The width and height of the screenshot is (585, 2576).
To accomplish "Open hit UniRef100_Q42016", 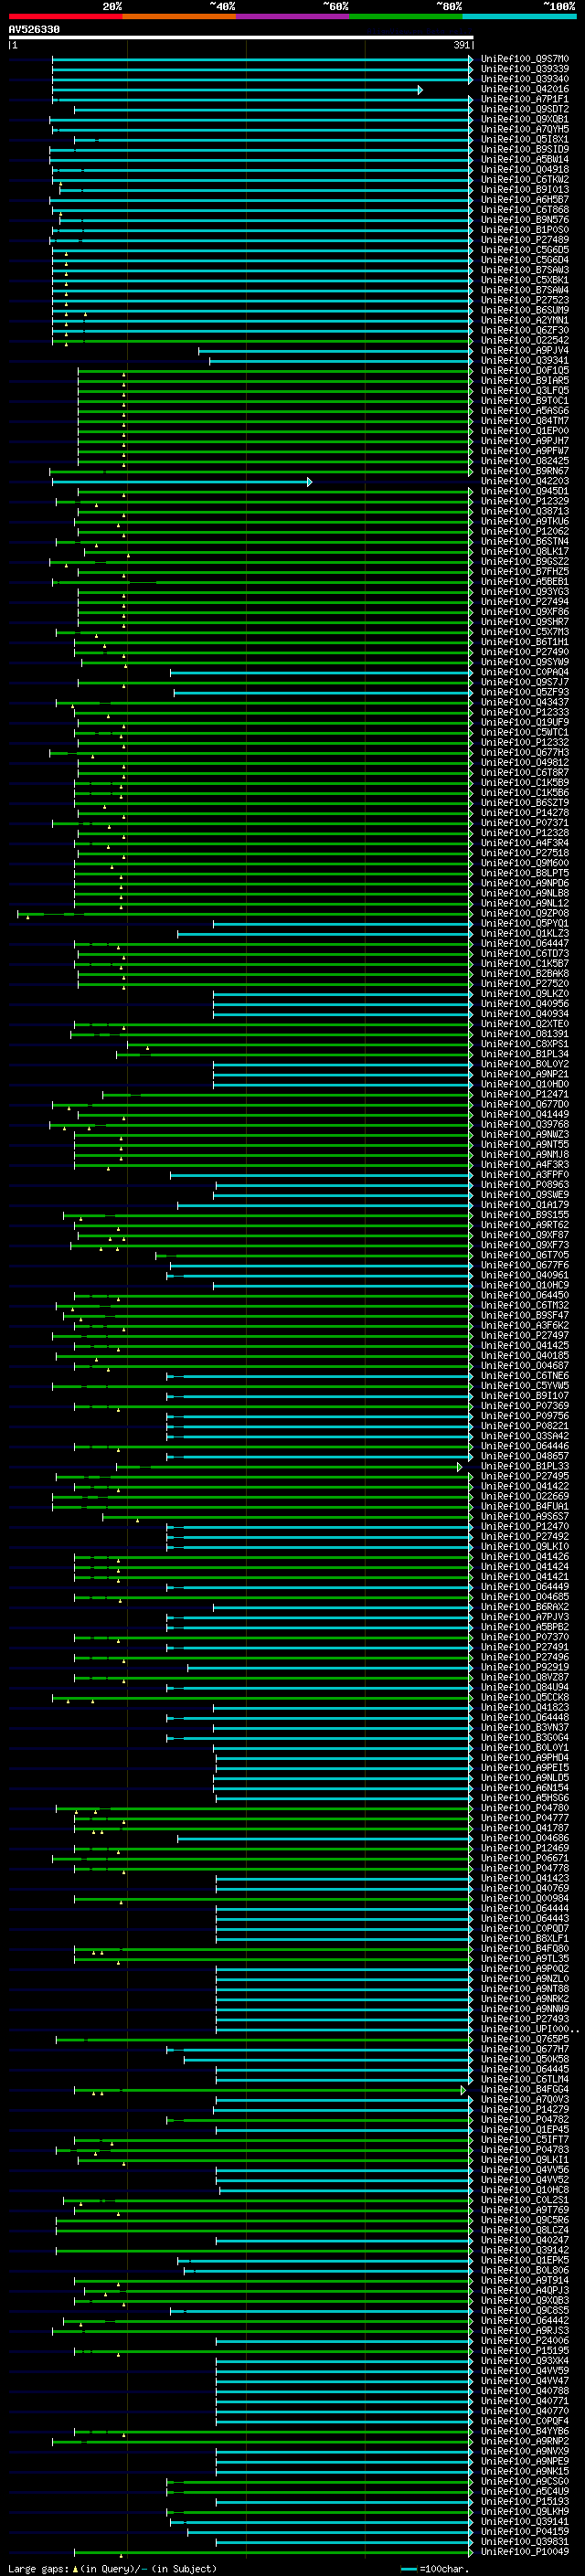I will coord(525,89).
